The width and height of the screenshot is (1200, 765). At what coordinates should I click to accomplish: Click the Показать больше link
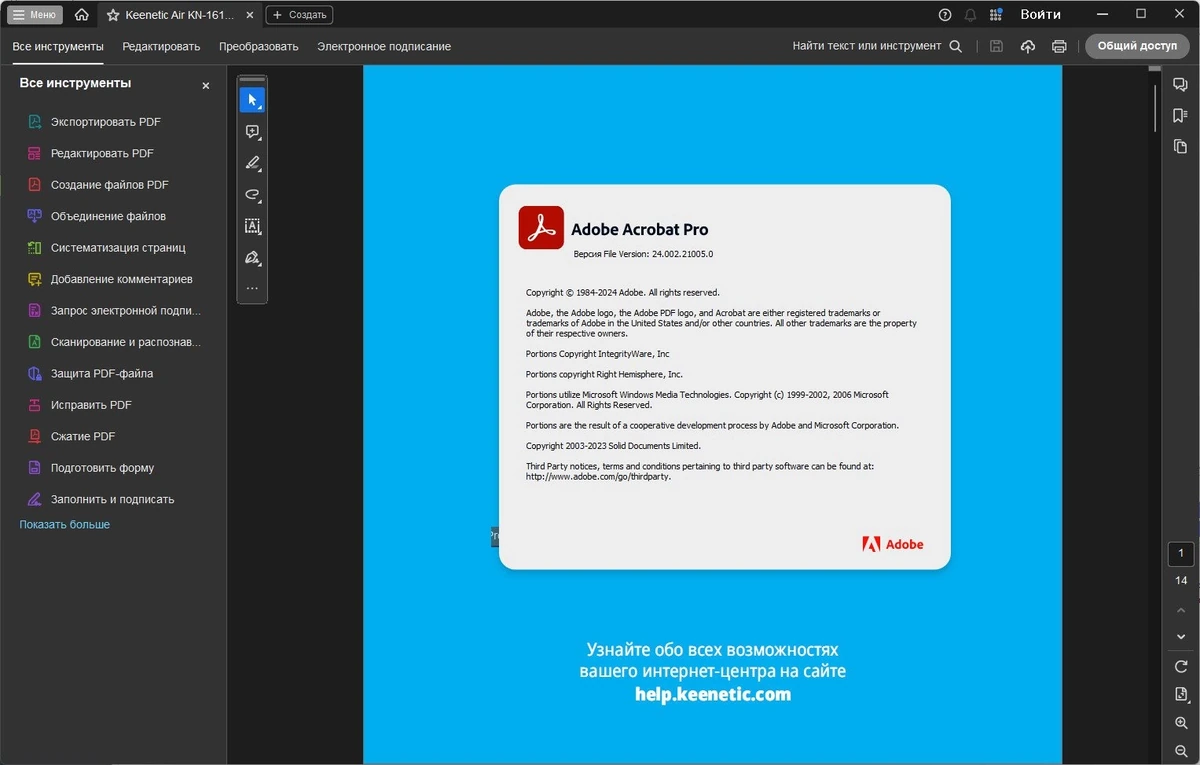coord(65,525)
